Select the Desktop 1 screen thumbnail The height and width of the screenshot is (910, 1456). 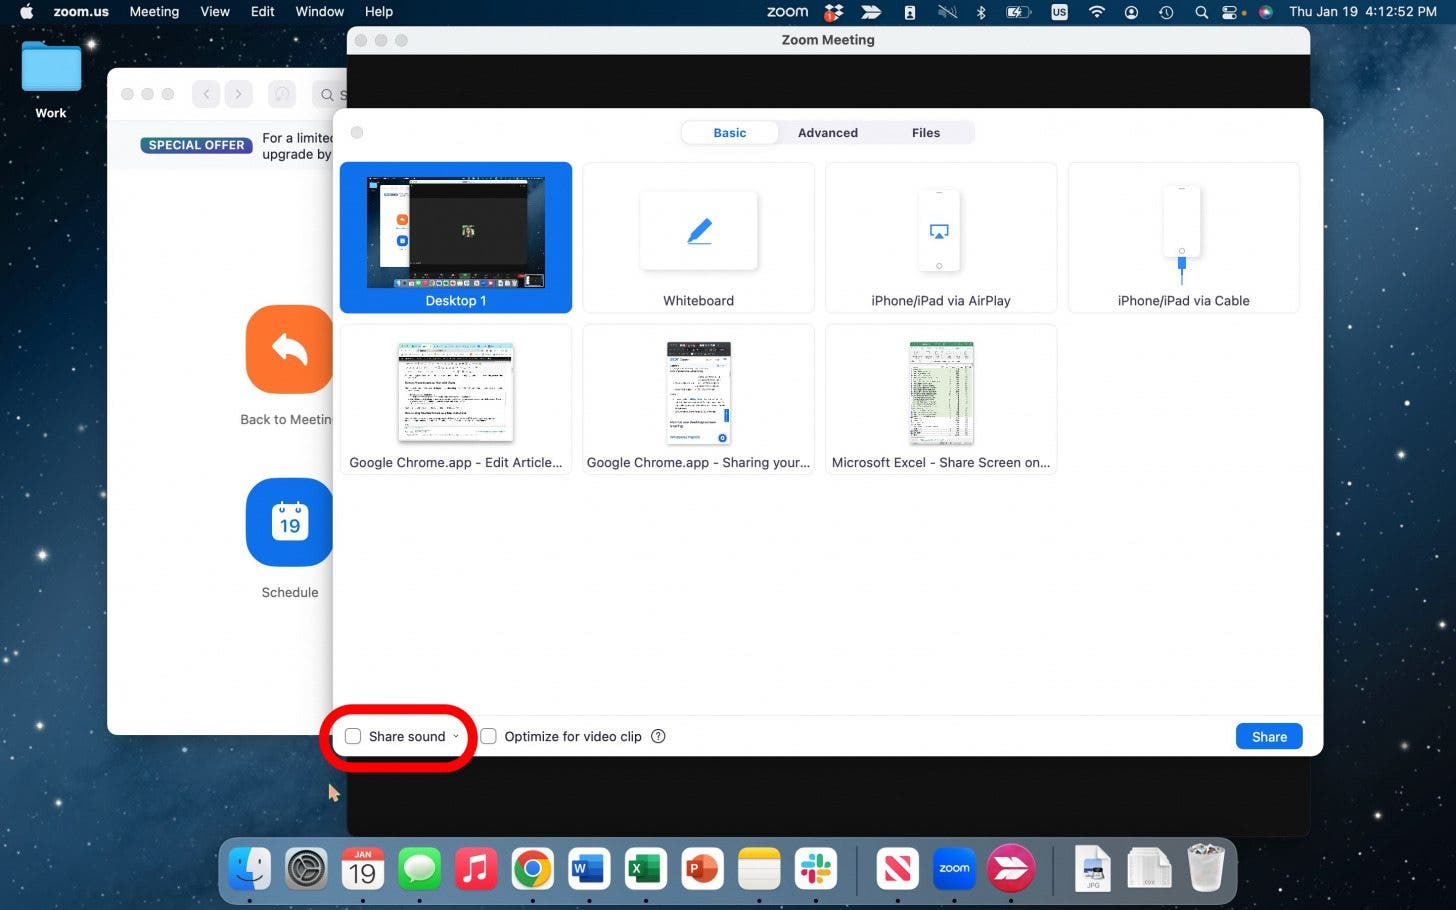click(456, 238)
